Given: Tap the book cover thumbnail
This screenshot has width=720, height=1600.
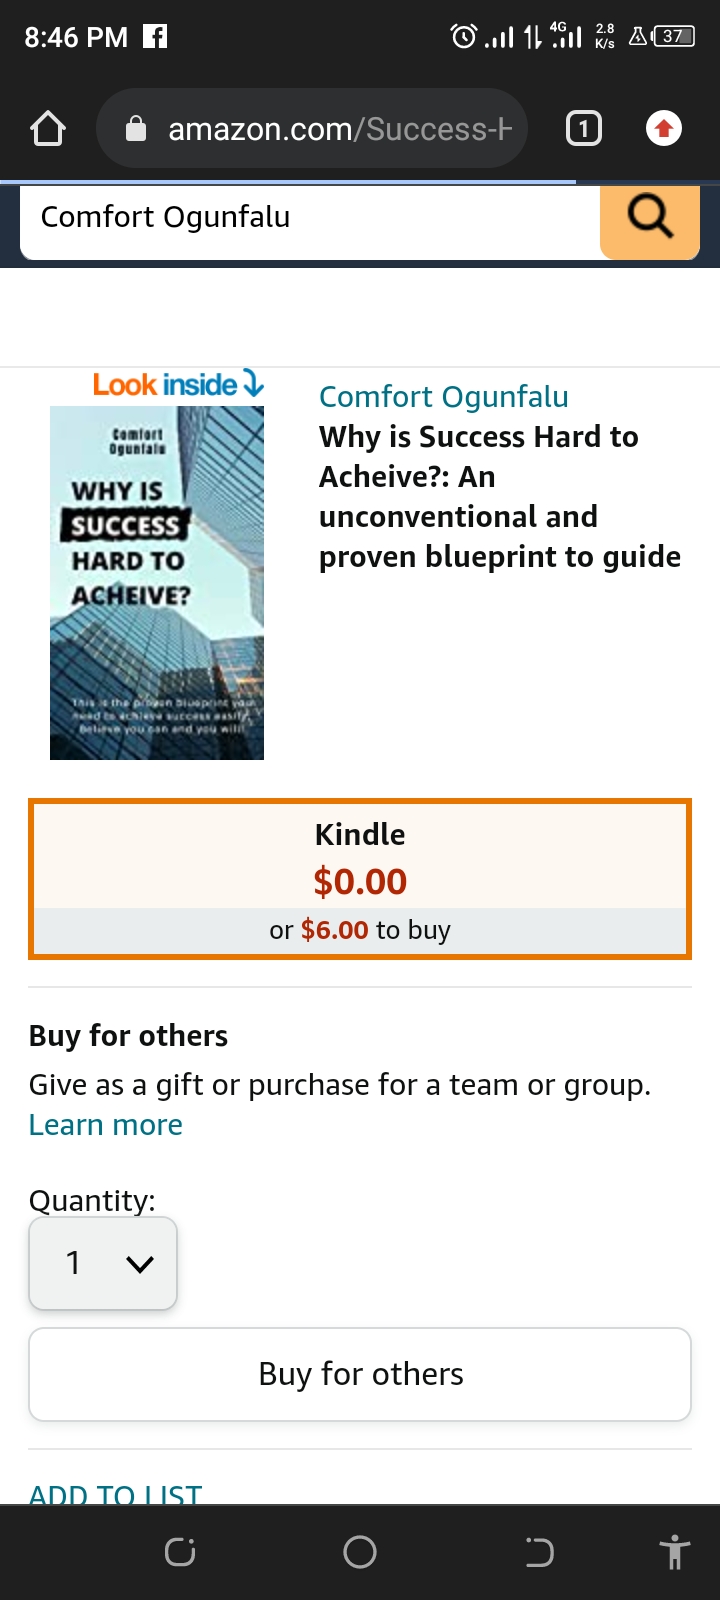Looking at the screenshot, I should [x=157, y=583].
